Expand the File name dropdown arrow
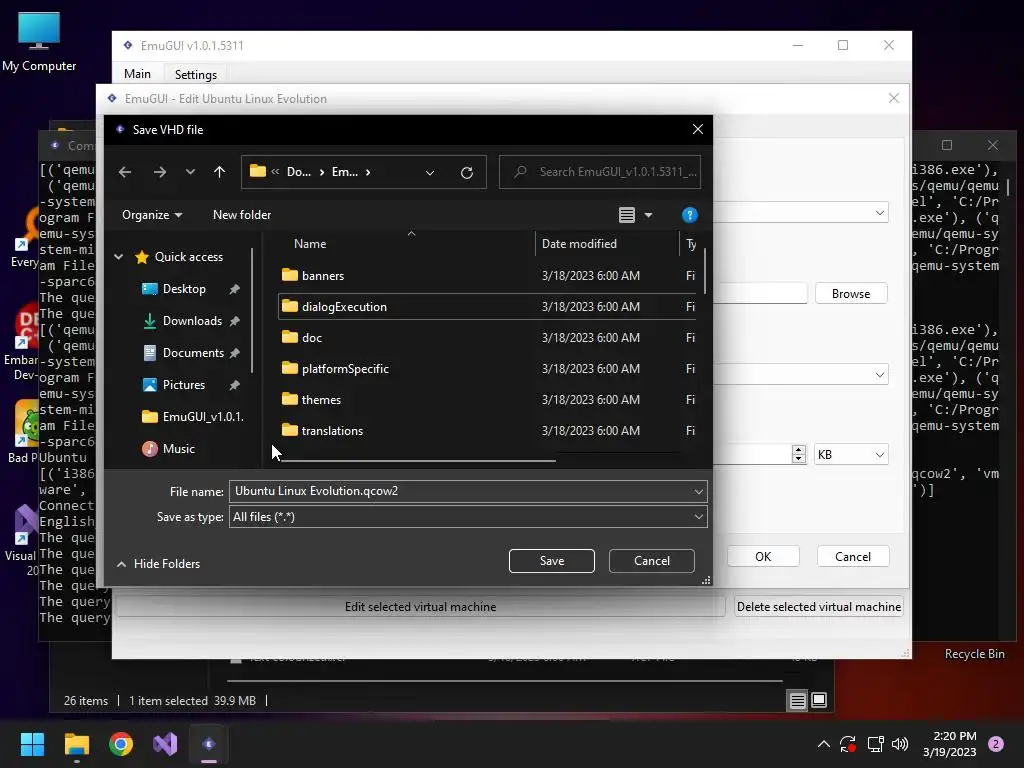The image size is (1024, 768). (698, 491)
